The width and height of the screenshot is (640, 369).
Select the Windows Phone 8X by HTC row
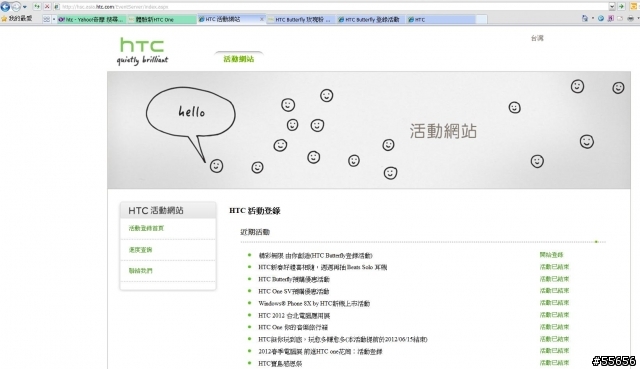[x=314, y=303]
